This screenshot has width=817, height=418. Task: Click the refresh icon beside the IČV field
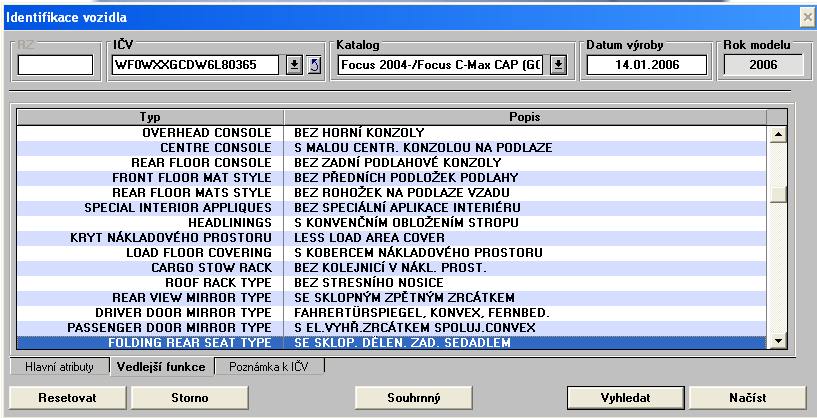click(311, 66)
